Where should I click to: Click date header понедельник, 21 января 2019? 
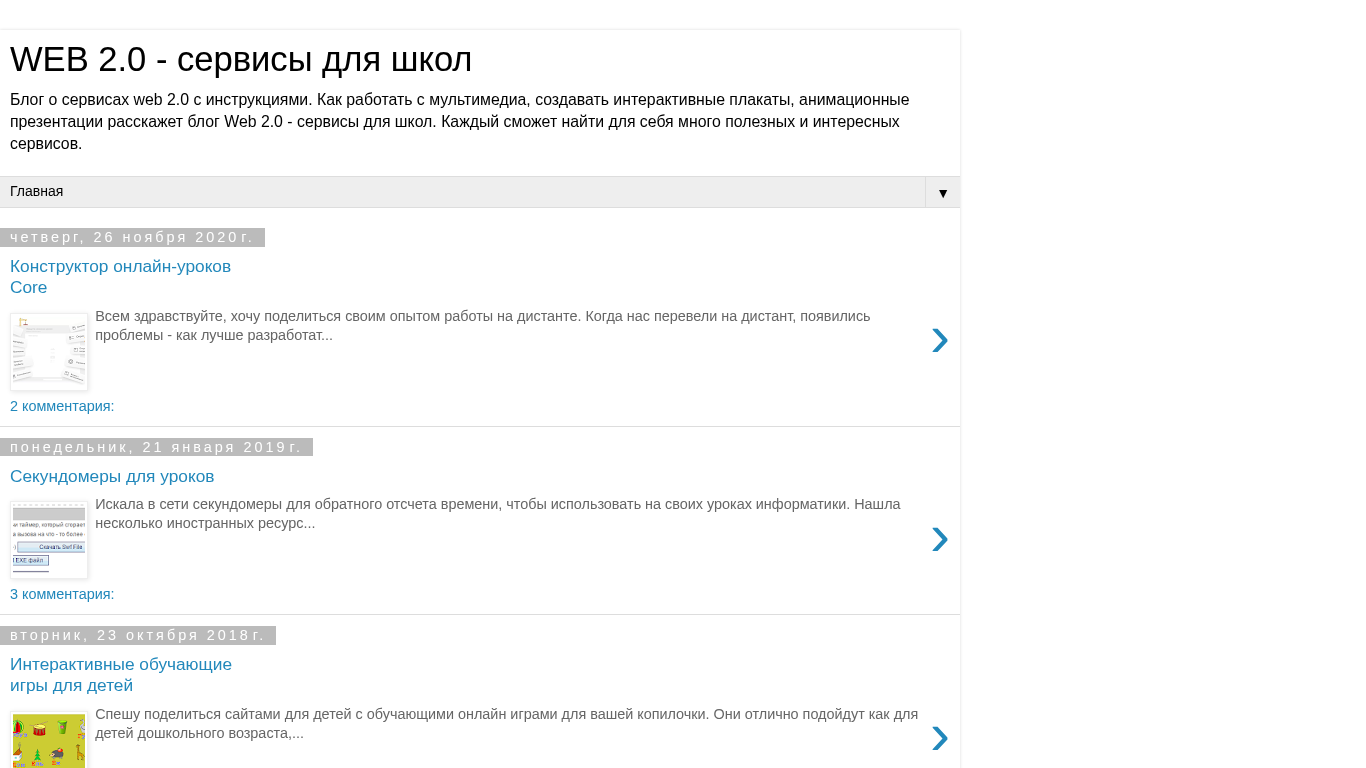pos(156,447)
